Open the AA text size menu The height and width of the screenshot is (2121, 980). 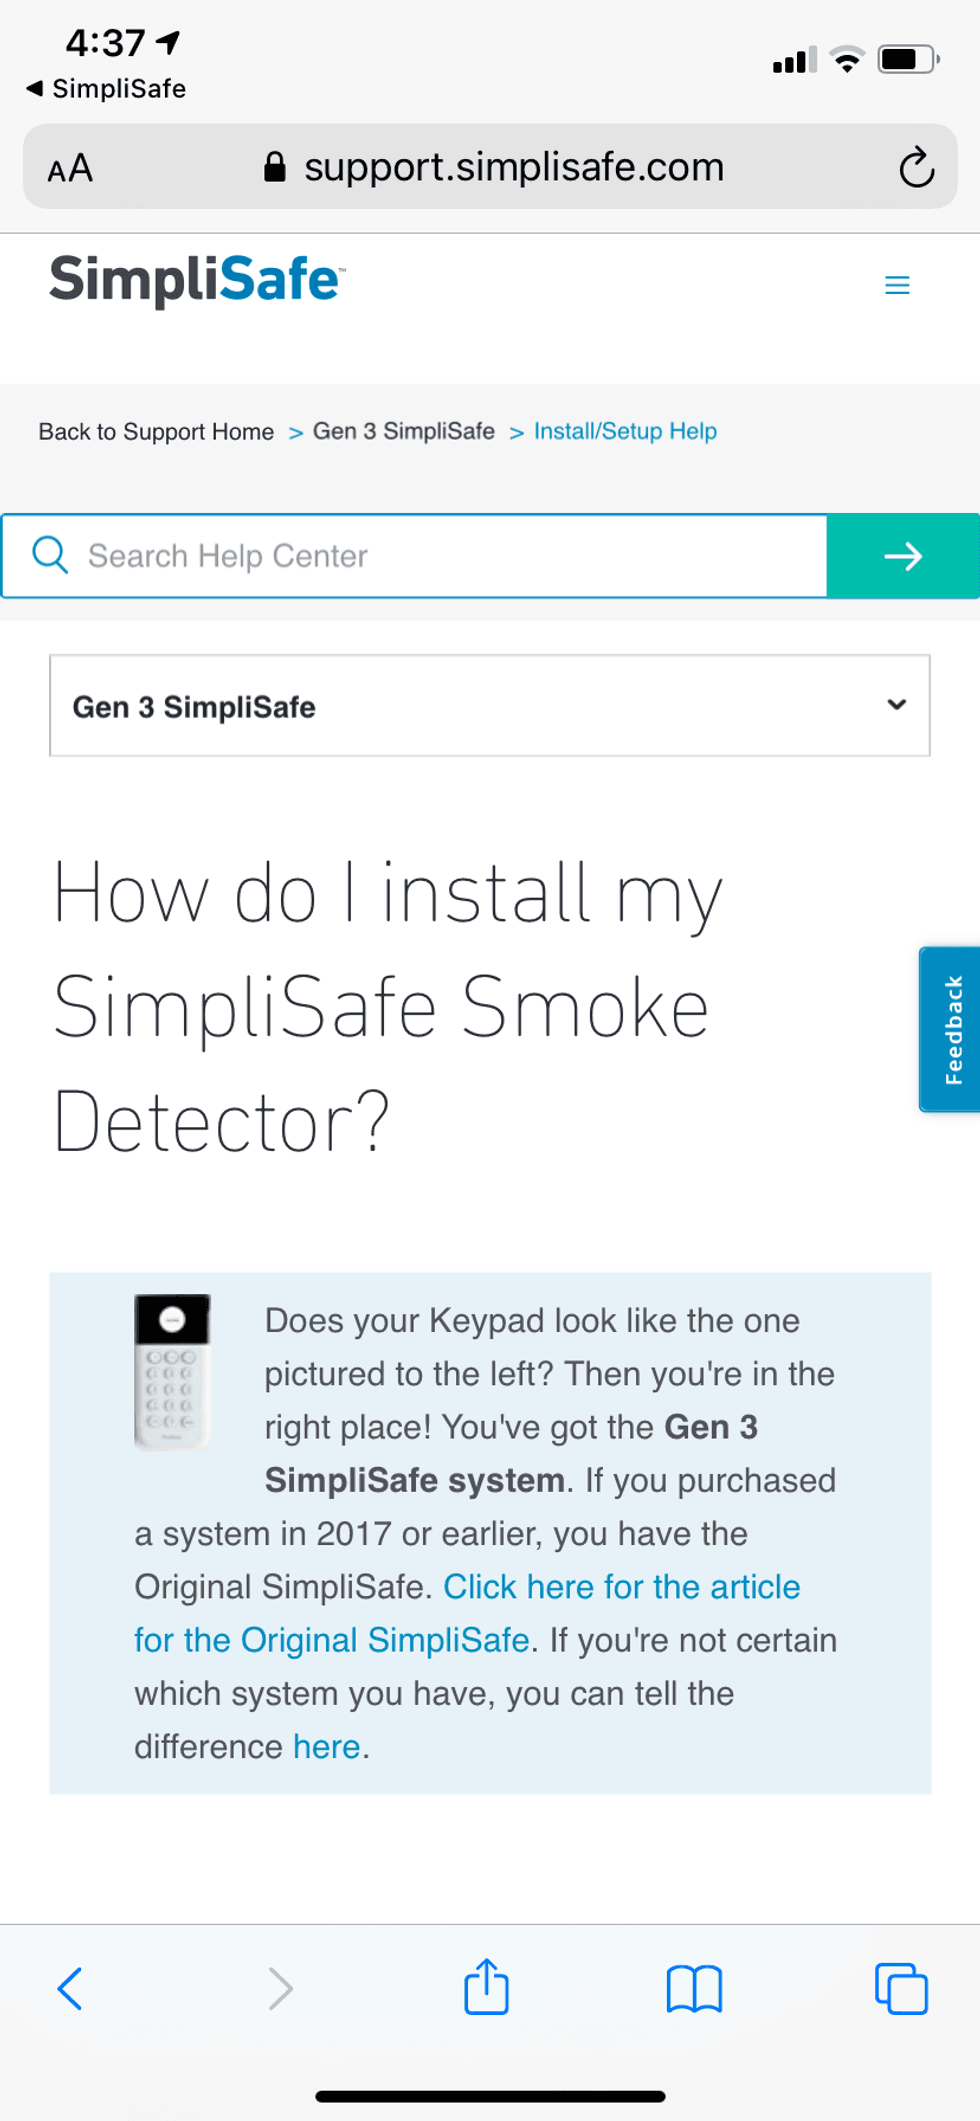[x=68, y=167]
